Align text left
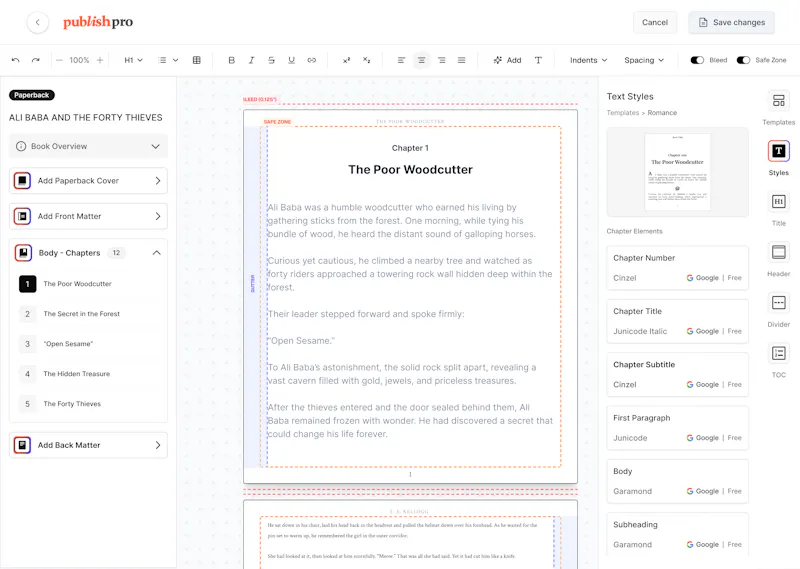This screenshot has width=800, height=569. tap(401, 60)
